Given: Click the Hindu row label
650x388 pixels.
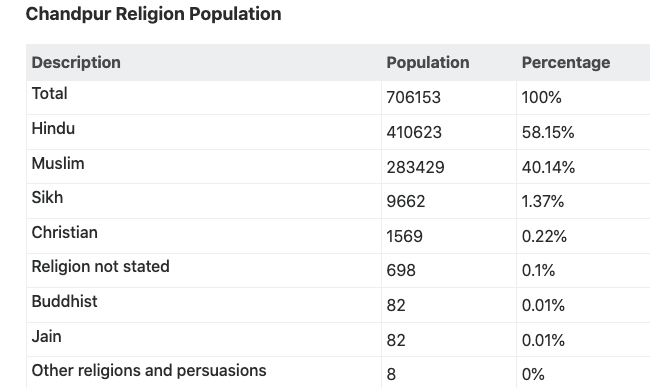Looking at the screenshot, I should coord(53,129).
